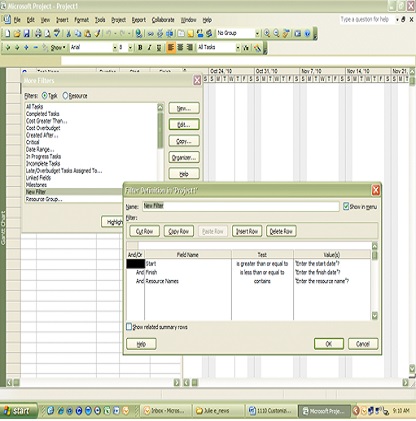Click the Edit... button in More Filters
Viewport: 416px width, 421px height.
click(x=184, y=125)
